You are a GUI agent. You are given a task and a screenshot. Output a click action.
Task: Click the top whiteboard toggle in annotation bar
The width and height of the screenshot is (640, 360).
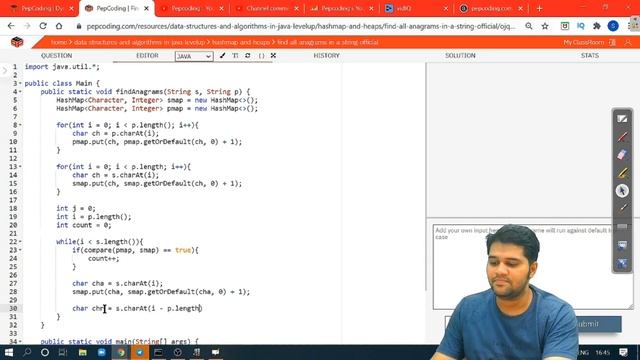coord(622,119)
